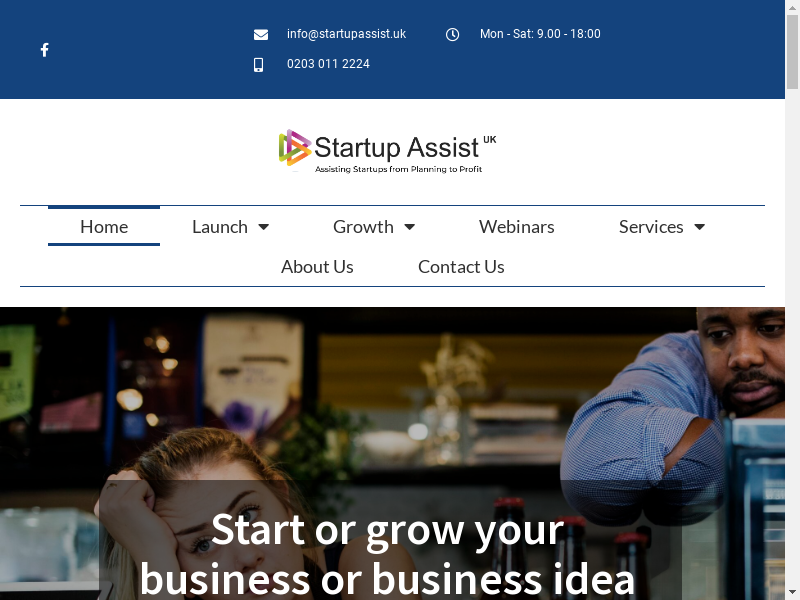This screenshot has width=800, height=600.
Task: Expand the Launch dropdown arrow
Action: (263, 227)
